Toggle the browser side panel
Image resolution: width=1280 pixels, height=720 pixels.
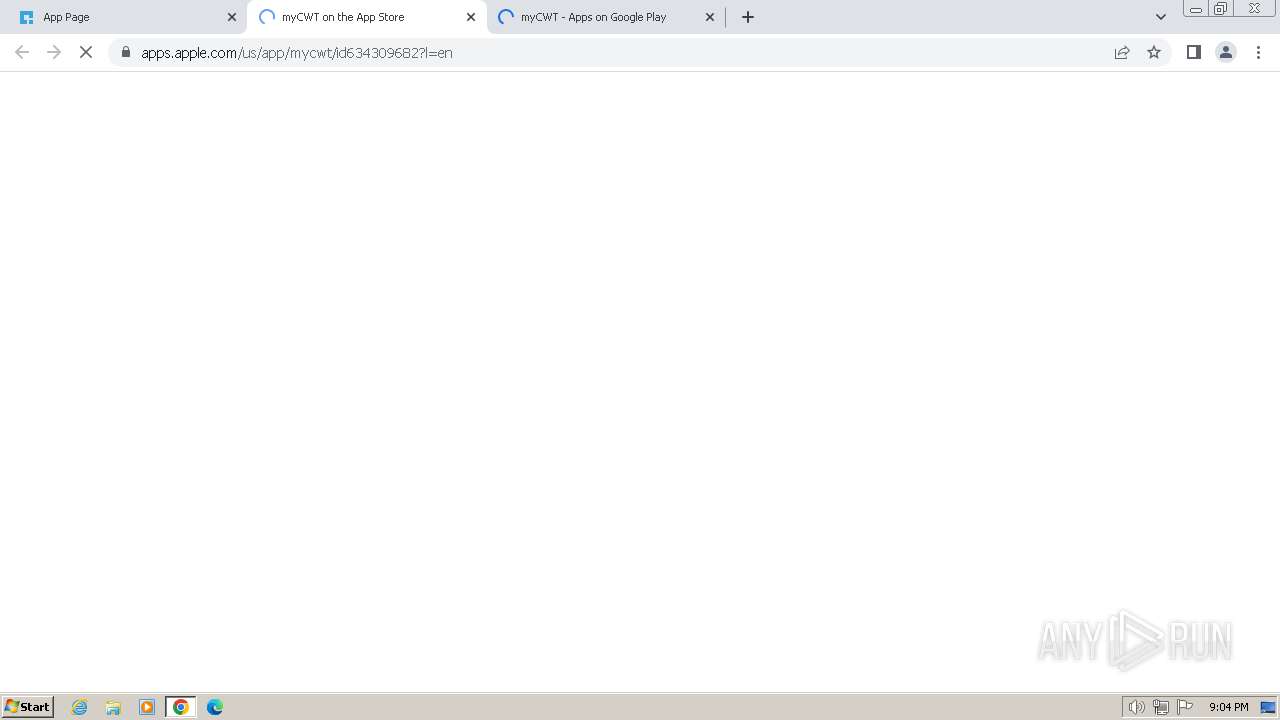coord(1194,52)
